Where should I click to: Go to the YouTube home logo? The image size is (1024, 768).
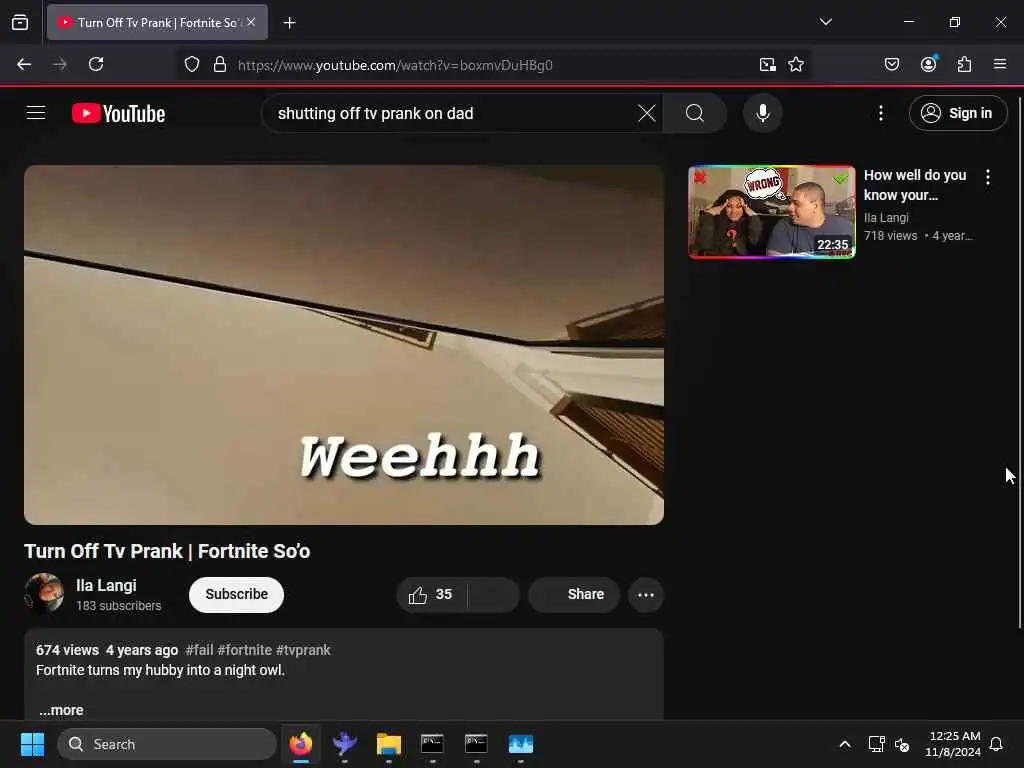coord(118,114)
